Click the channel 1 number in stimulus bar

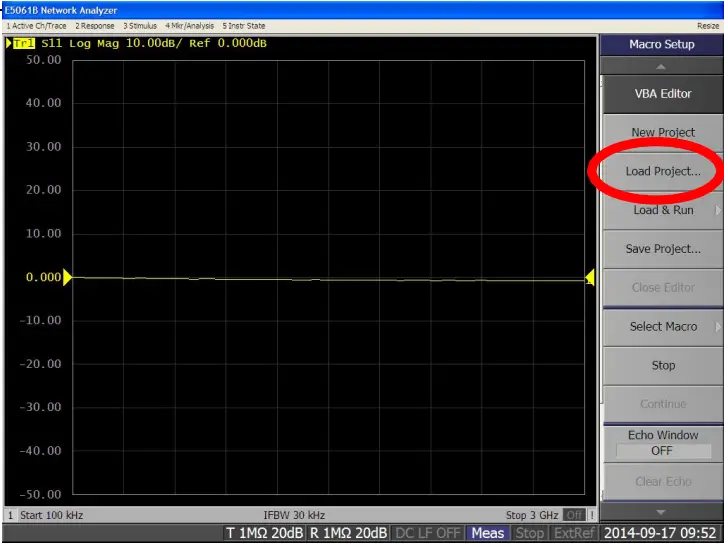[11, 515]
